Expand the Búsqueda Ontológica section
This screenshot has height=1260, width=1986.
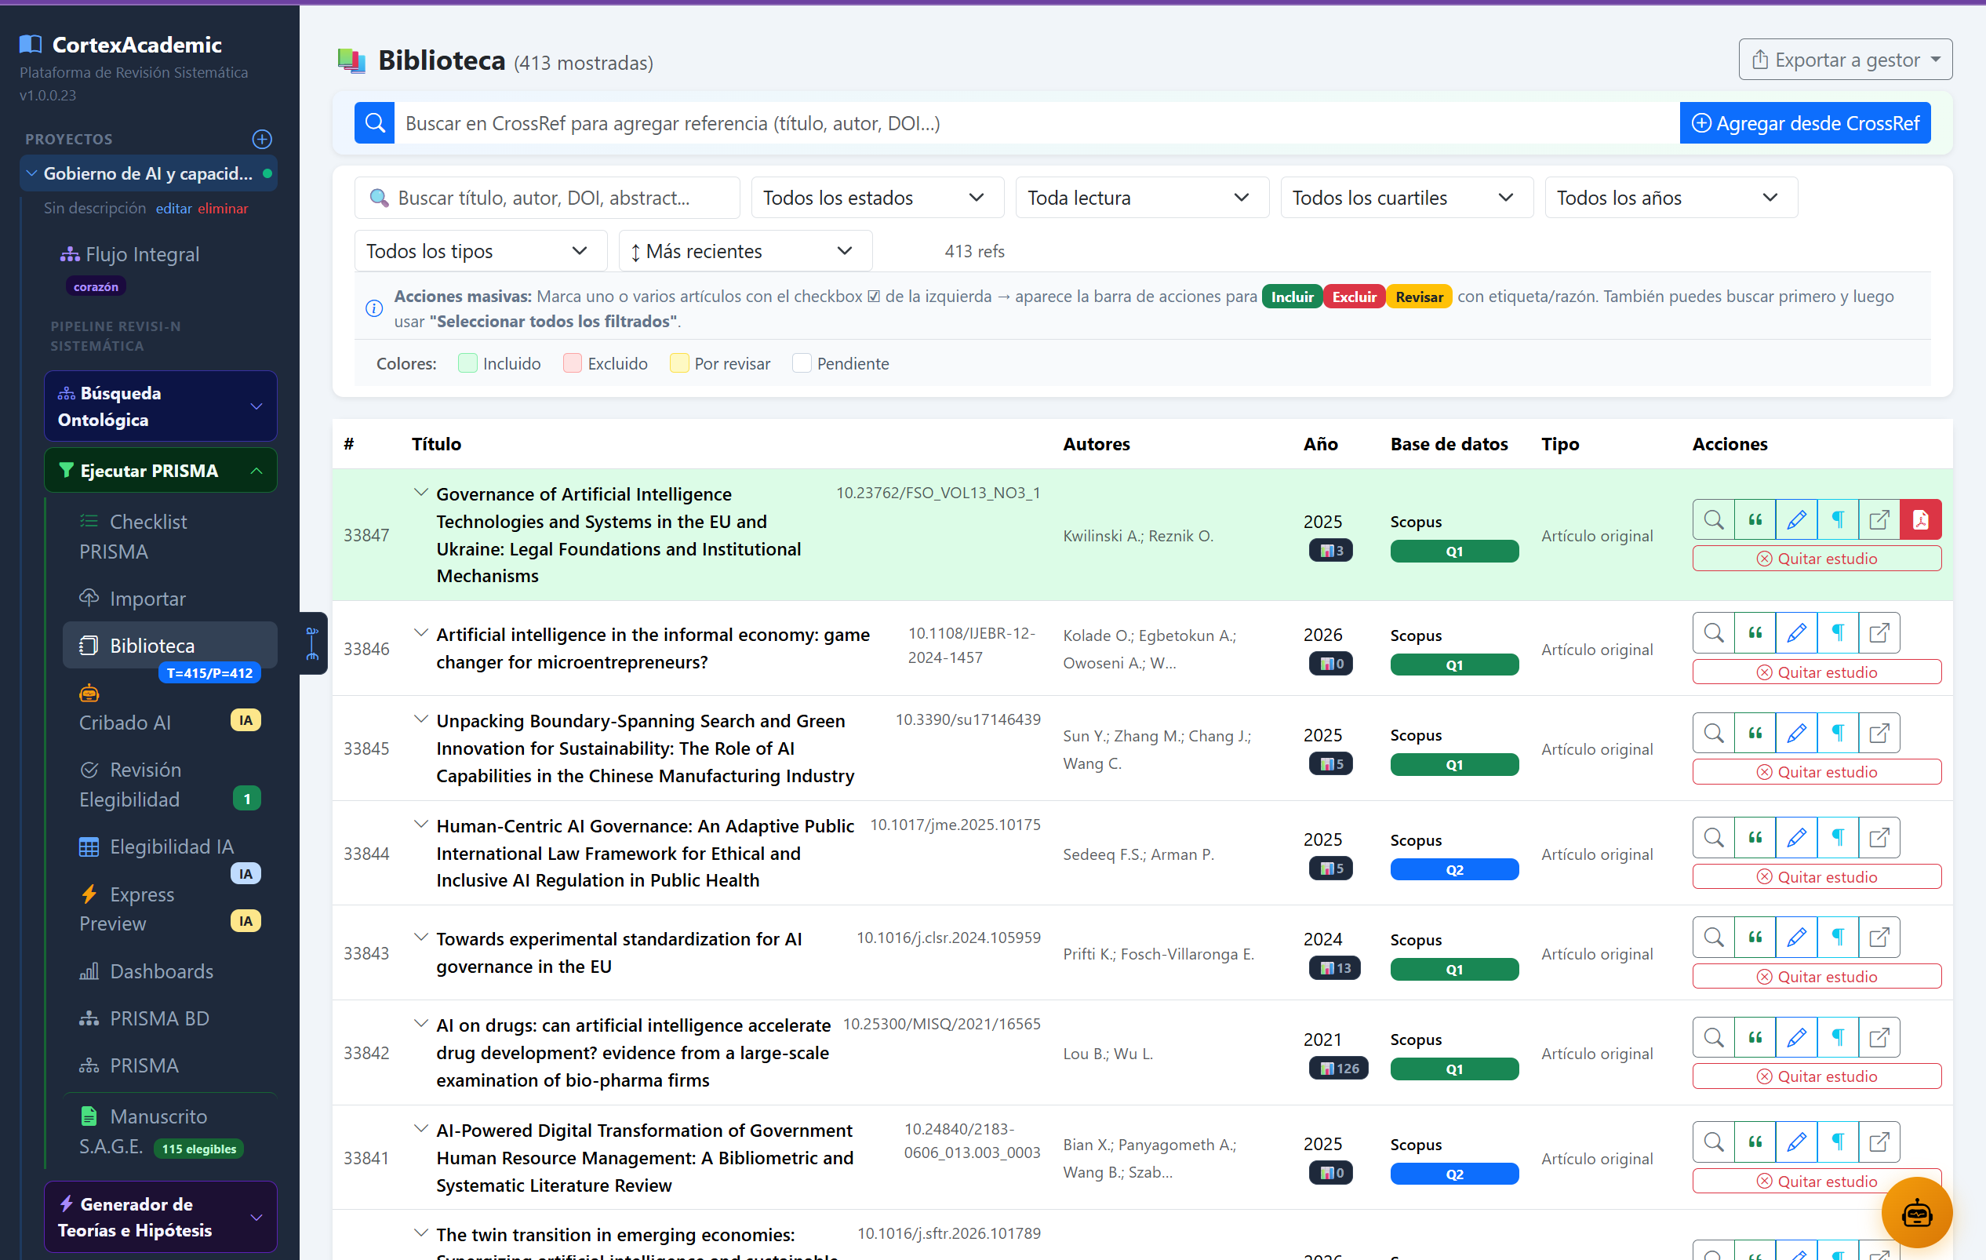(x=160, y=406)
